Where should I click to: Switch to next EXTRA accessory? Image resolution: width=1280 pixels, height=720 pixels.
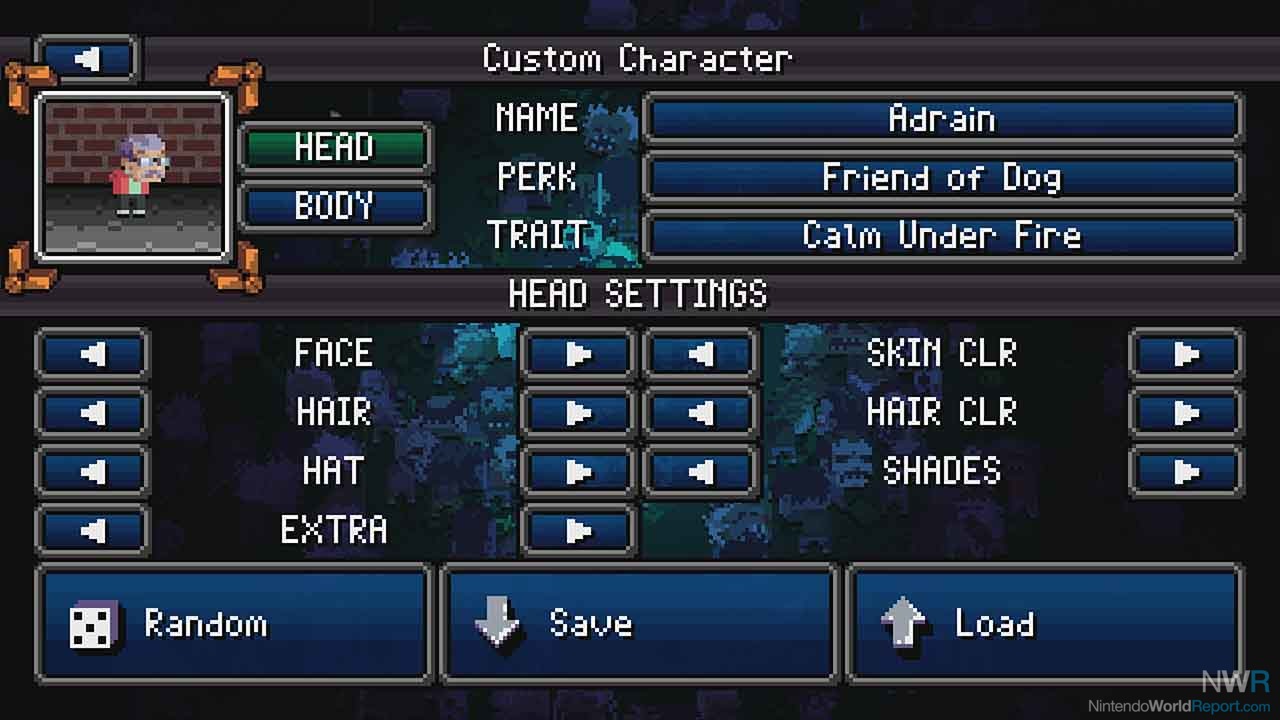[578, 530]
